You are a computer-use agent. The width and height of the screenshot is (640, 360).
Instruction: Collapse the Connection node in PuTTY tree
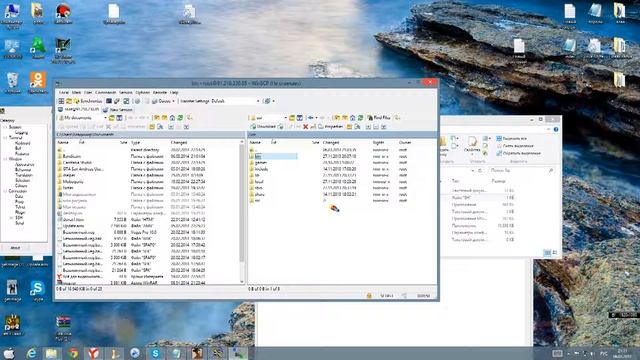[x=5, y=191]
